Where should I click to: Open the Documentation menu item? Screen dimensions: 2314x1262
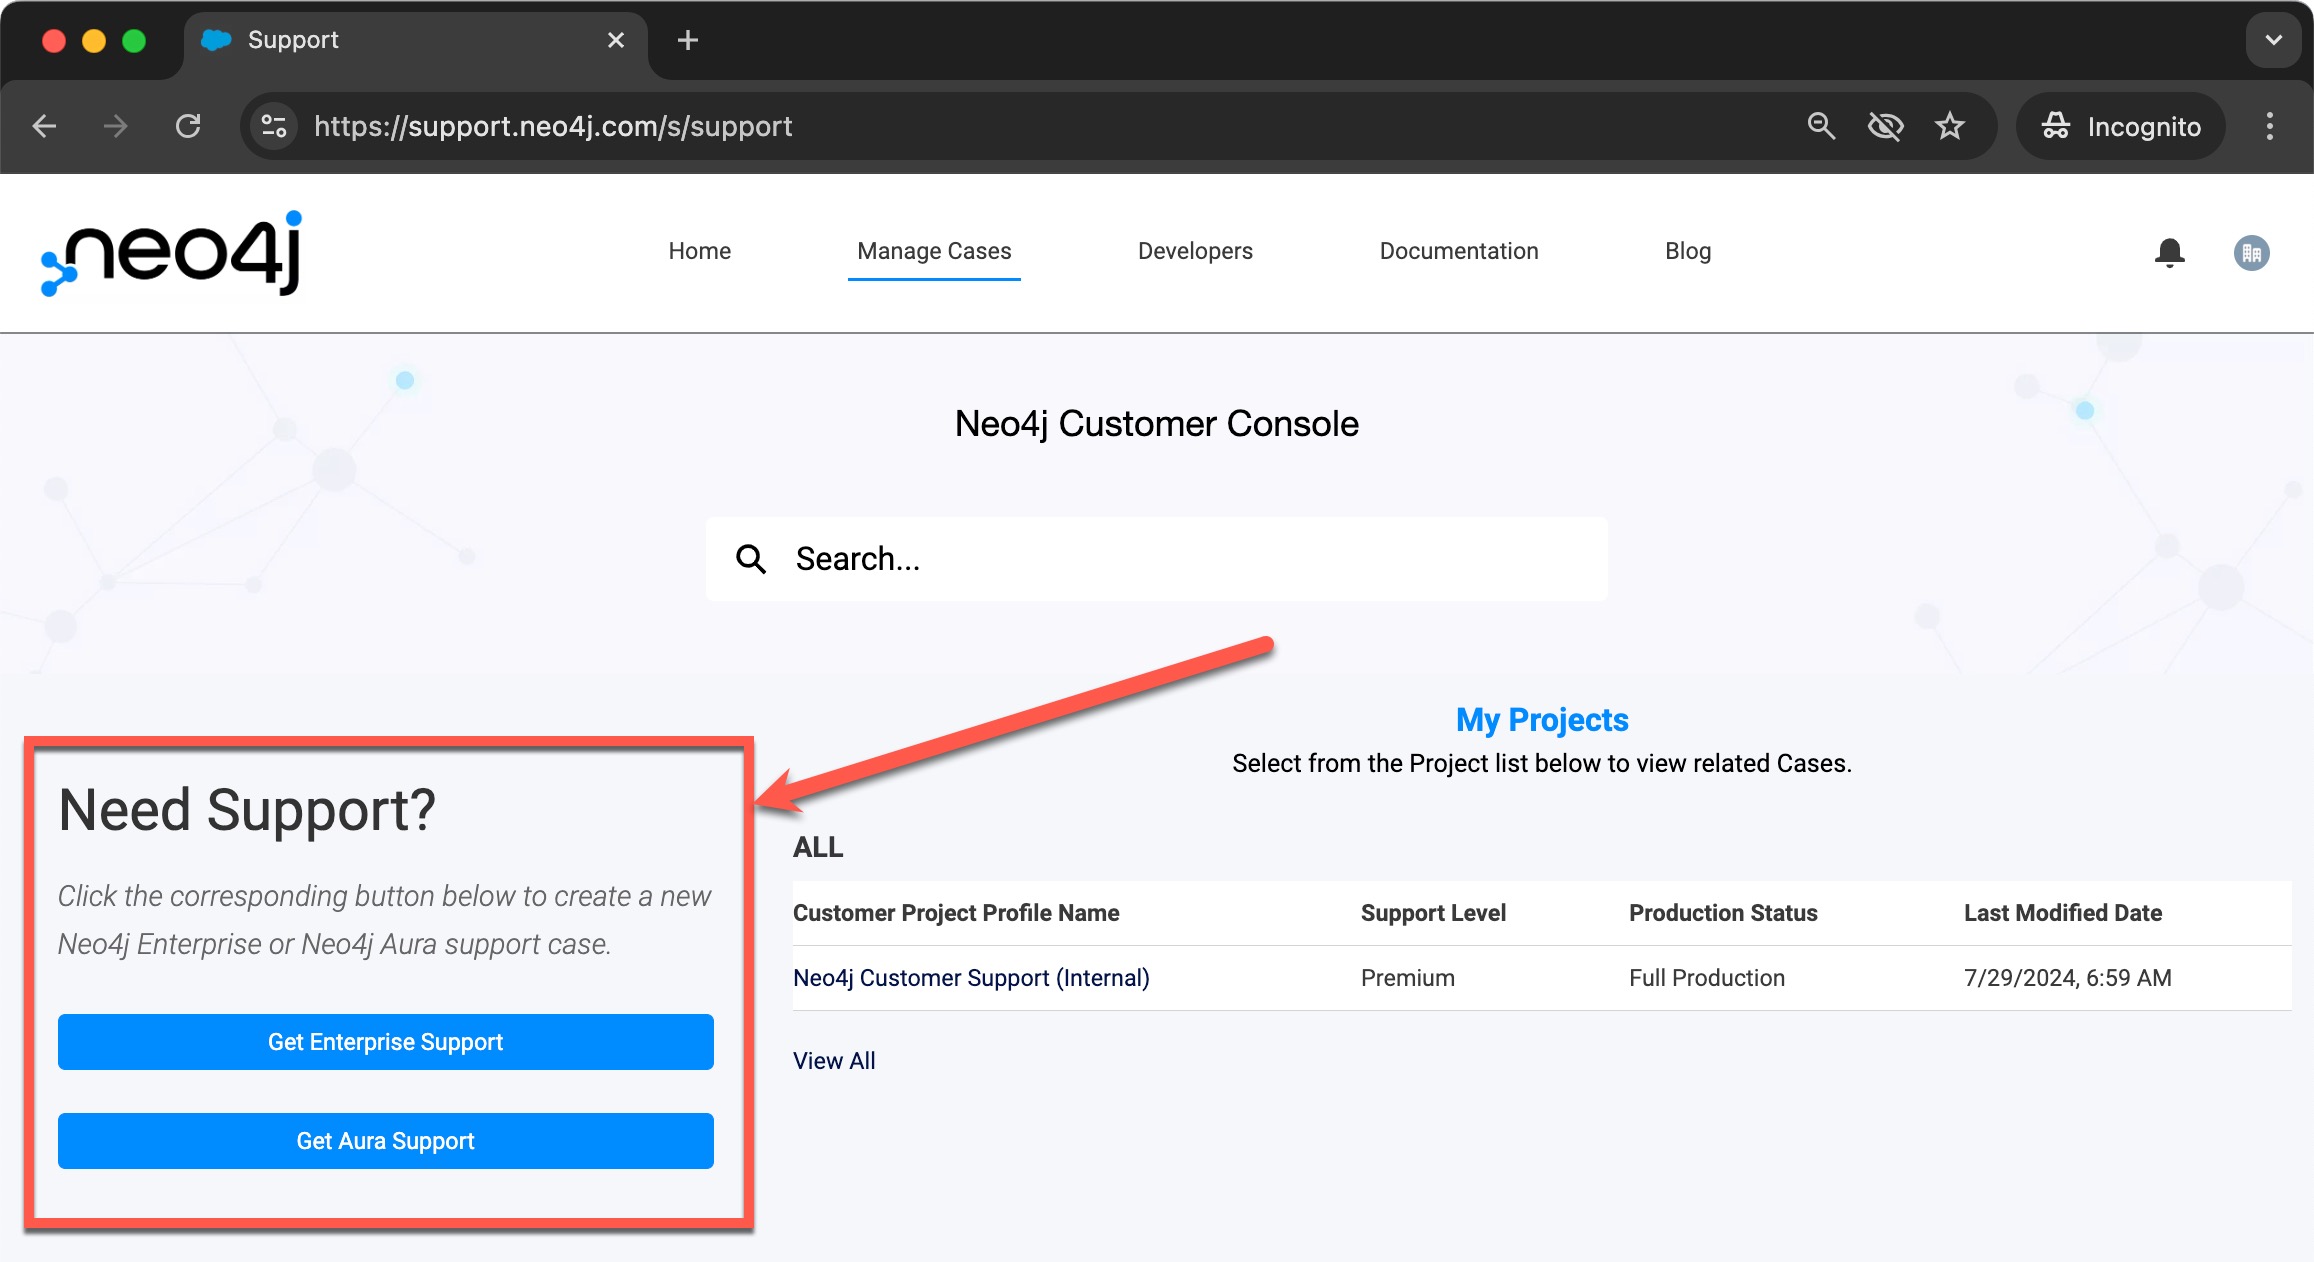click(x=1459, y=251)
